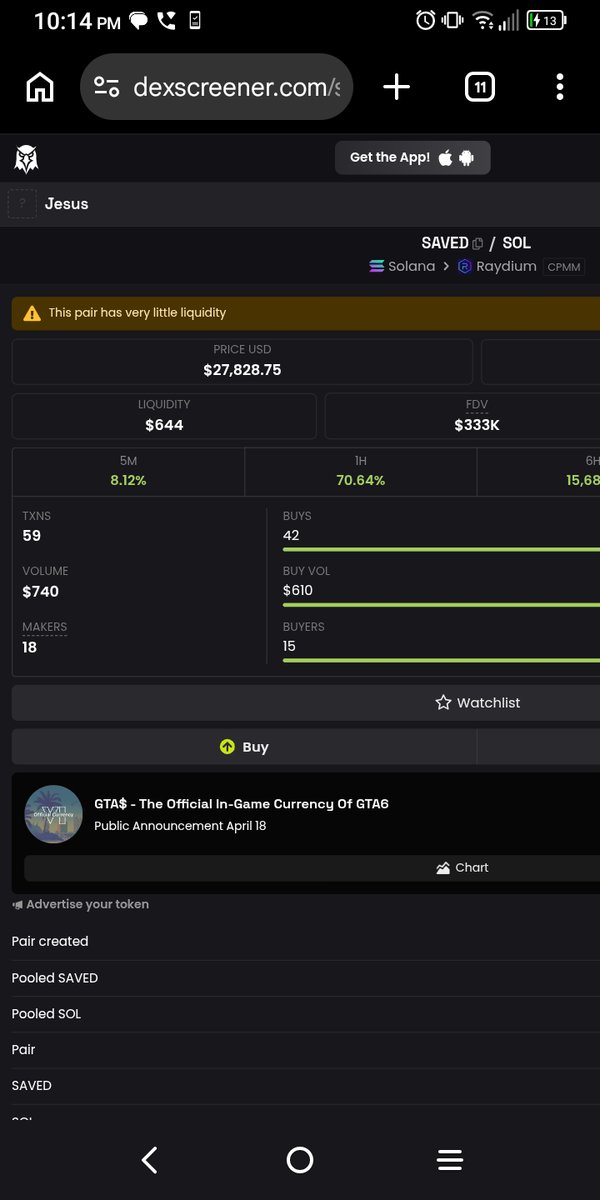This screenshot has width=600, height=1200.
Task: Open the GTA$ ad thumbnail image
Action: click(53, 814)
